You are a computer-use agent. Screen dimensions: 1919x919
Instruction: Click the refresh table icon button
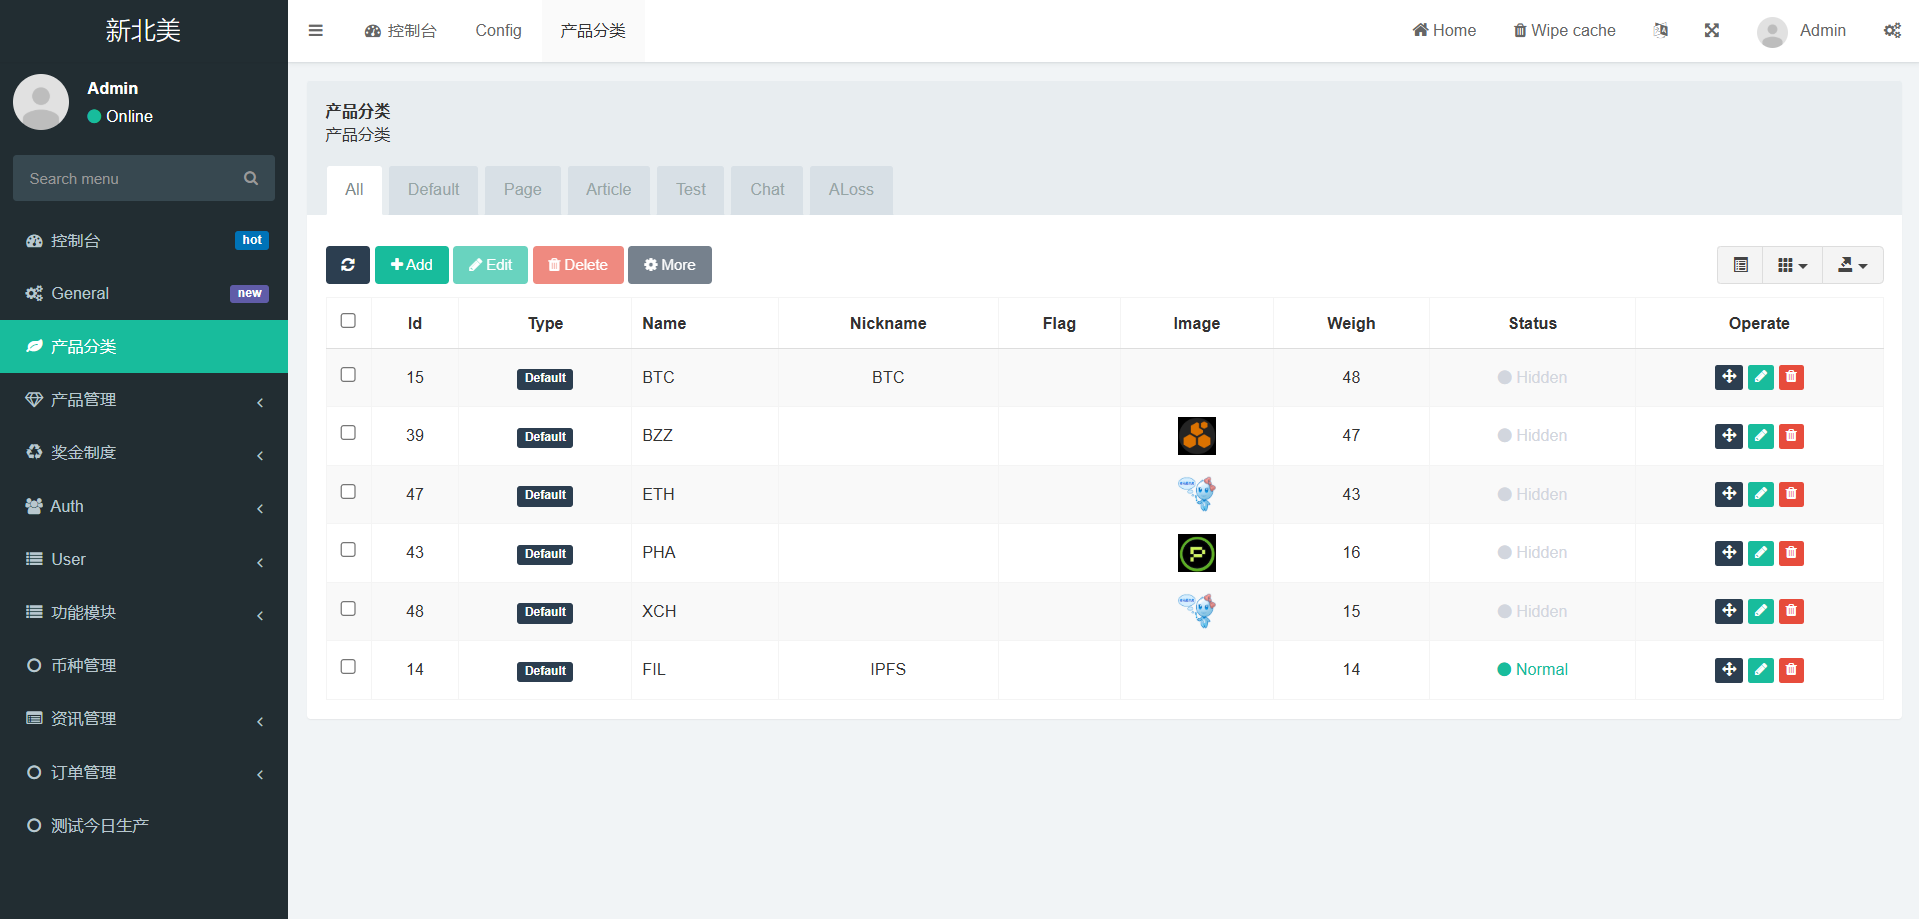[x=347, y=265]
